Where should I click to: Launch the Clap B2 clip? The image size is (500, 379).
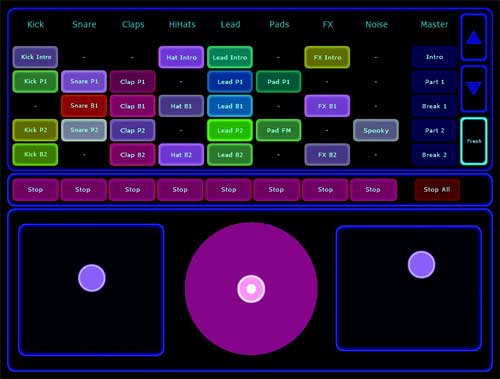click(133, 154)
